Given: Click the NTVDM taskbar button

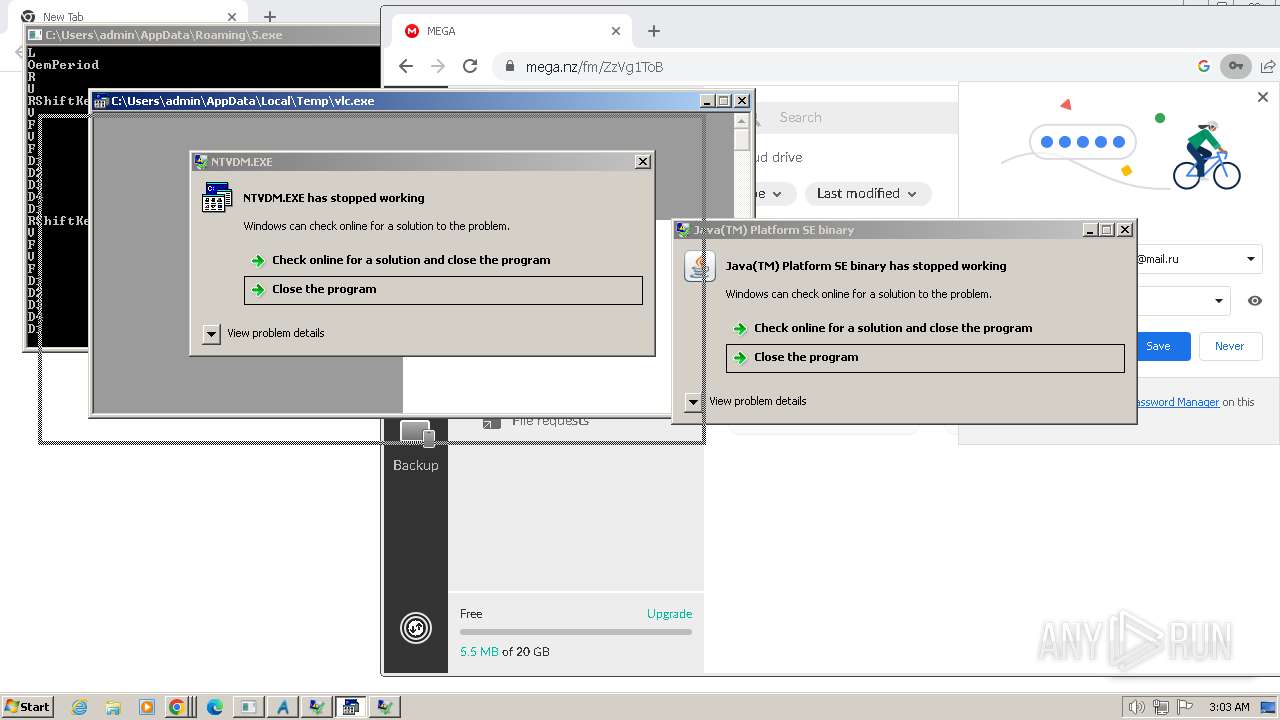Looking at the screenshot, I should tap(350, 707).
